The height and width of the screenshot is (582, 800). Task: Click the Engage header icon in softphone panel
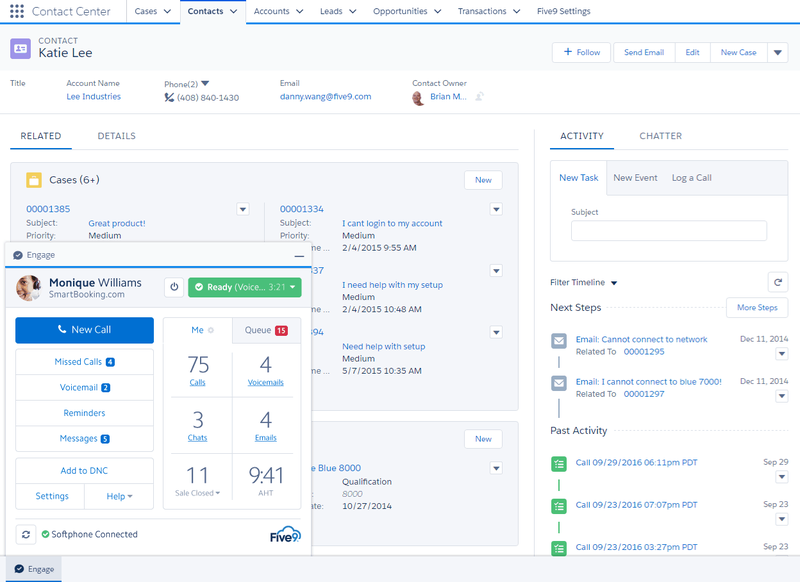(18, 255)
